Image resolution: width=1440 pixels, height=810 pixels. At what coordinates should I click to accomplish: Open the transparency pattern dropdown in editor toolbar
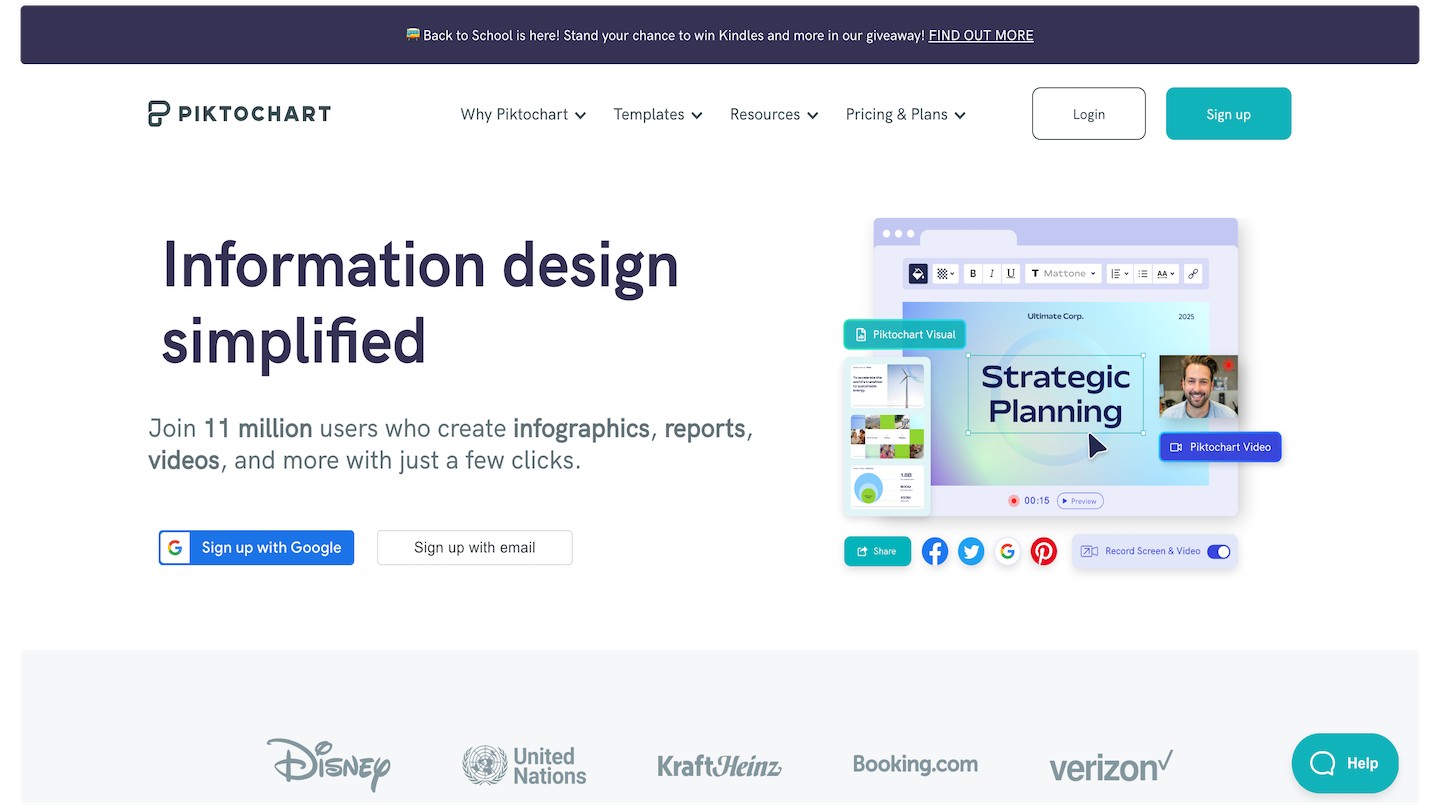[x=945, y=273]
